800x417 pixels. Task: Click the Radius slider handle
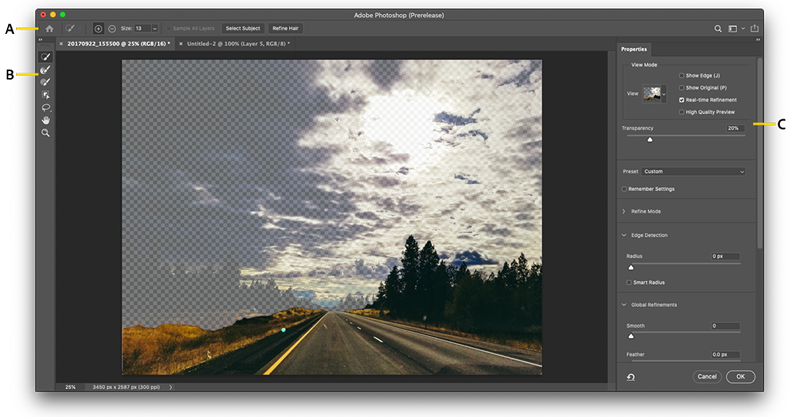click(631, 267)
